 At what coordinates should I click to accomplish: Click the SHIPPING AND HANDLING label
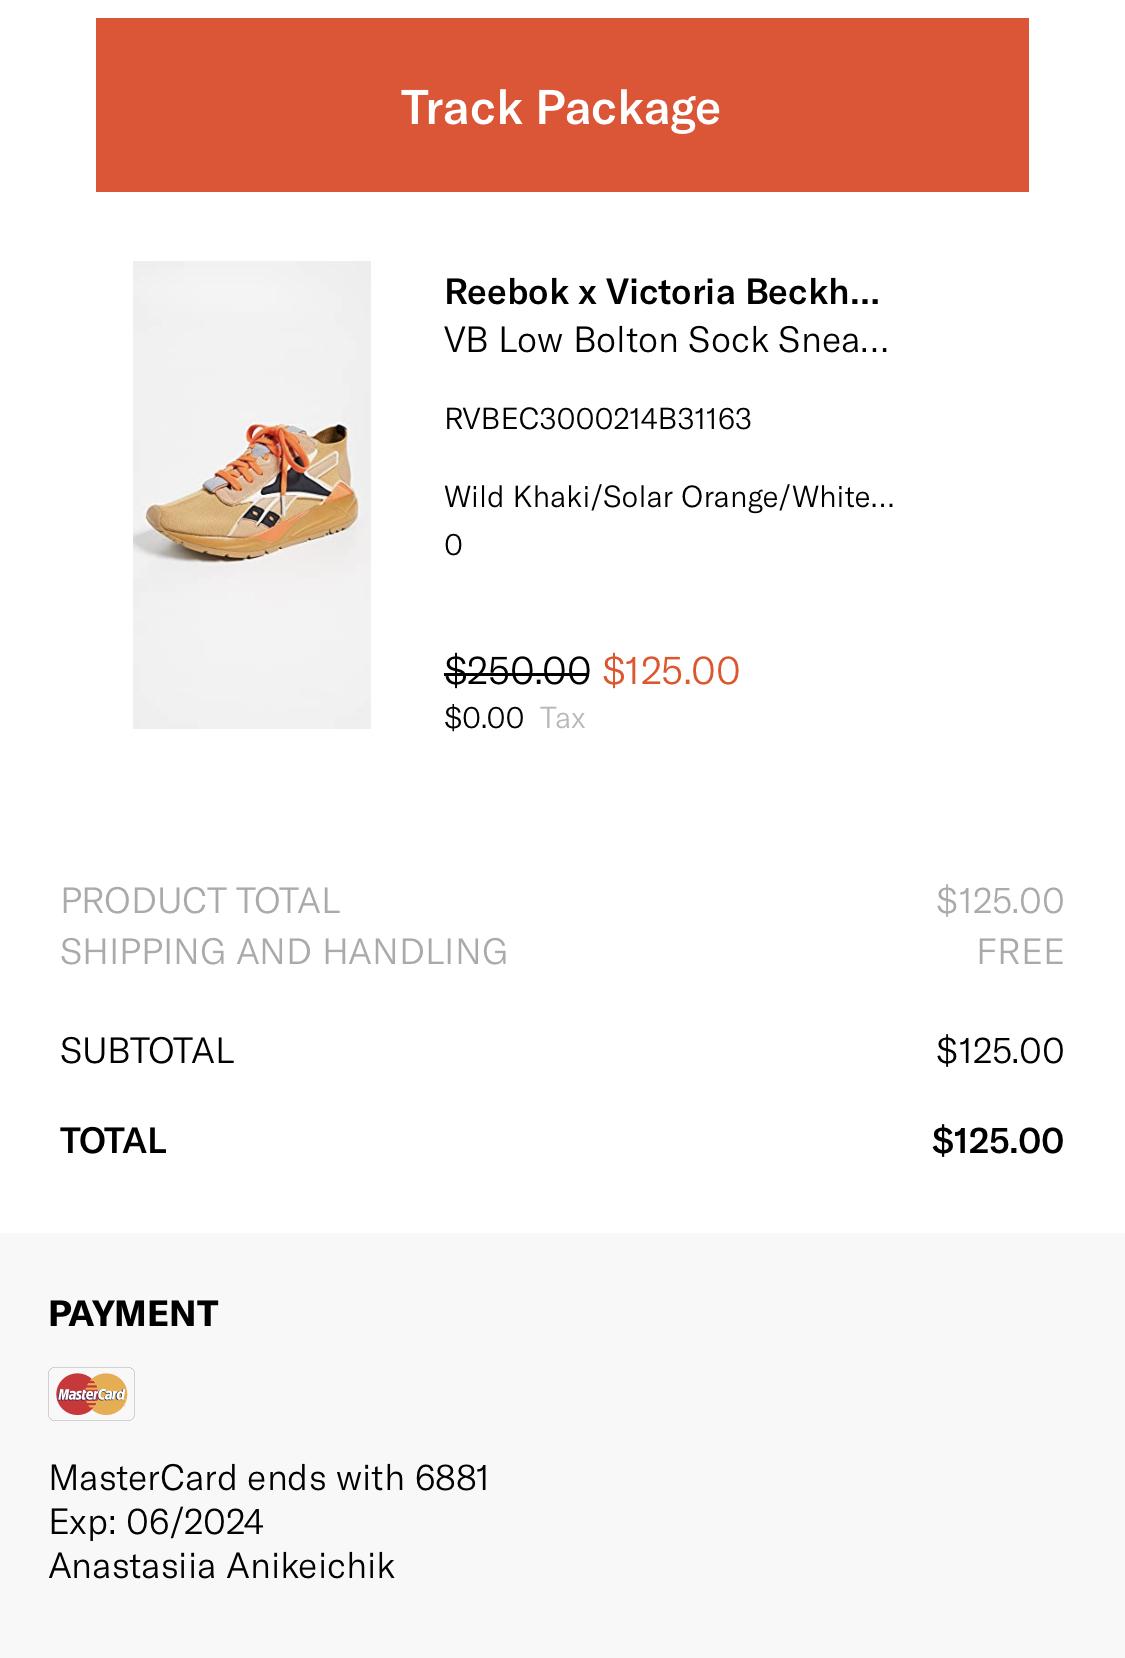tap(284, 951)
